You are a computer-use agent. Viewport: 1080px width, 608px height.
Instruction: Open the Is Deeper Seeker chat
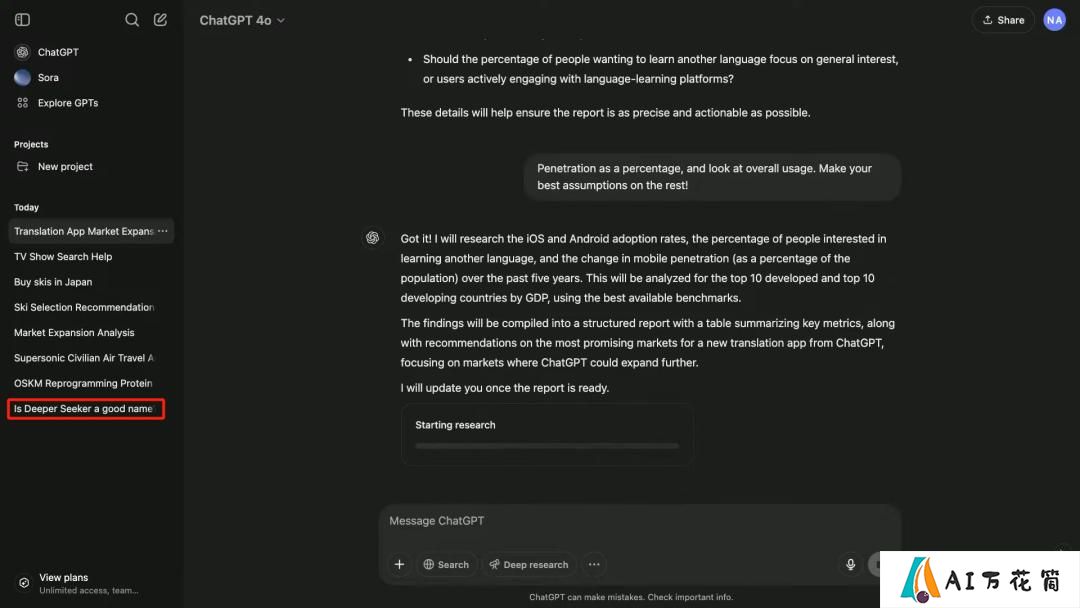86,408
